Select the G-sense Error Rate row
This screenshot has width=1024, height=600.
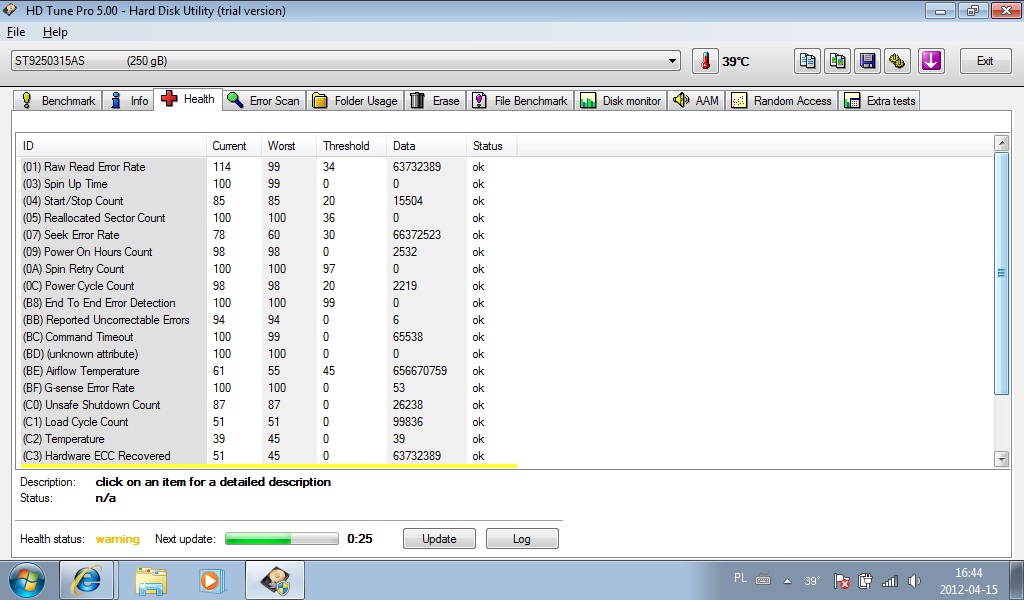(268, 388)
